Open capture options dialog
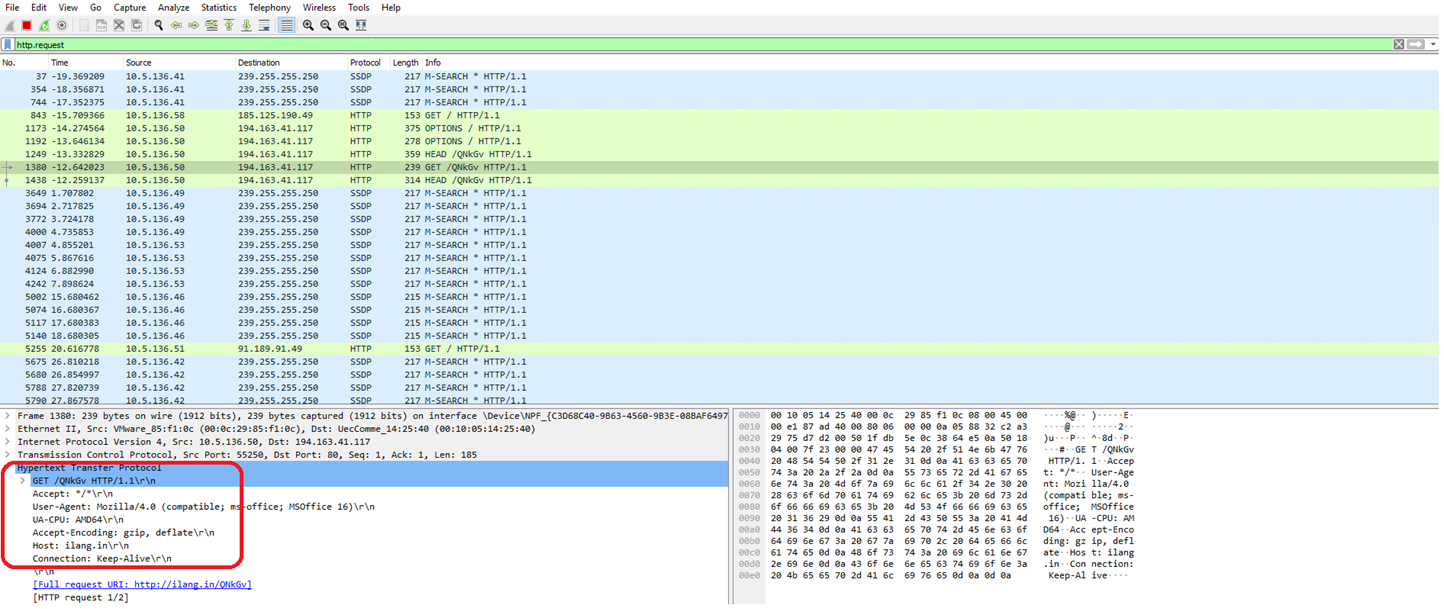 coord(62,25)
